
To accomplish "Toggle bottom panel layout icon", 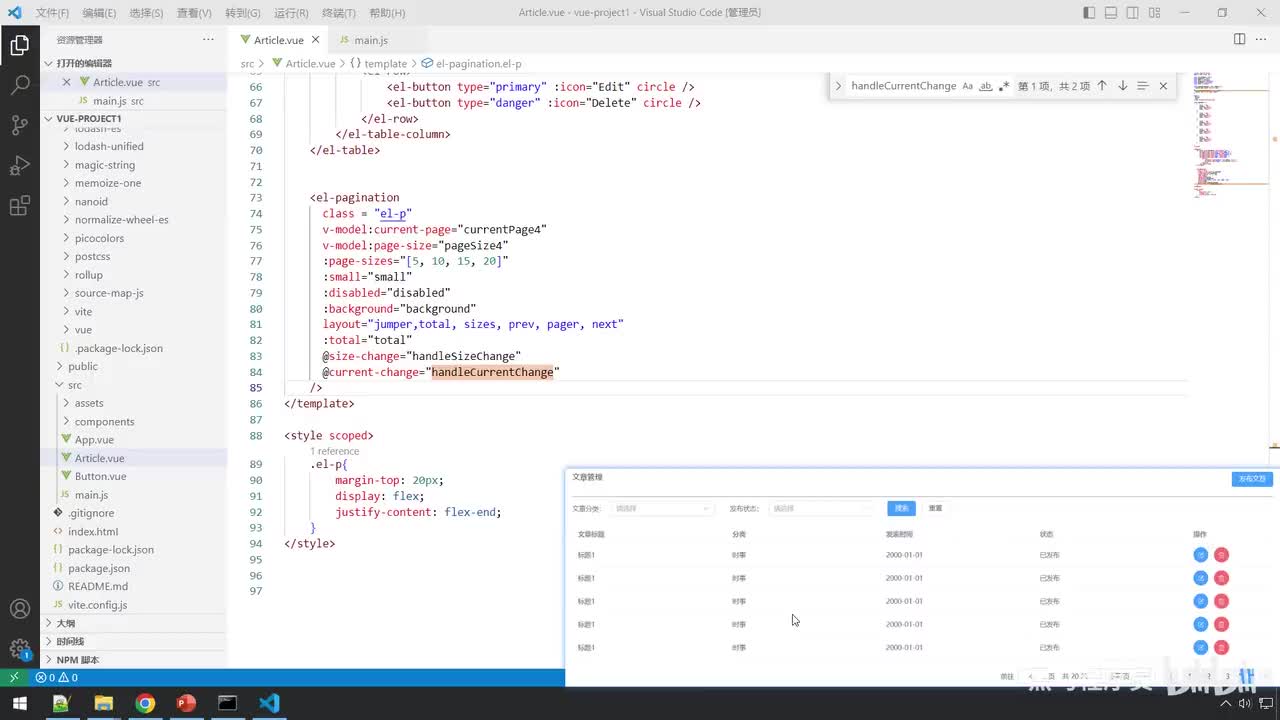I will 1111,13.
